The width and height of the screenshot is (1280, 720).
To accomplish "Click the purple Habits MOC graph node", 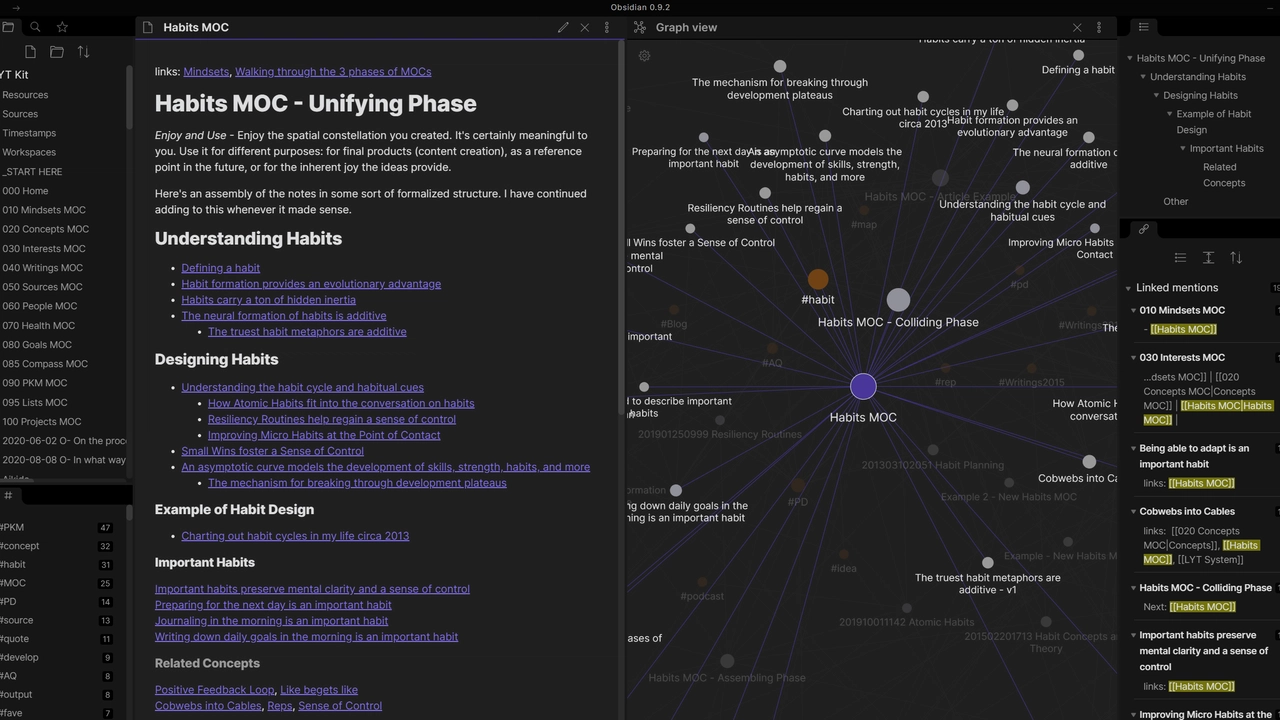I will click(x=863, y=387).
